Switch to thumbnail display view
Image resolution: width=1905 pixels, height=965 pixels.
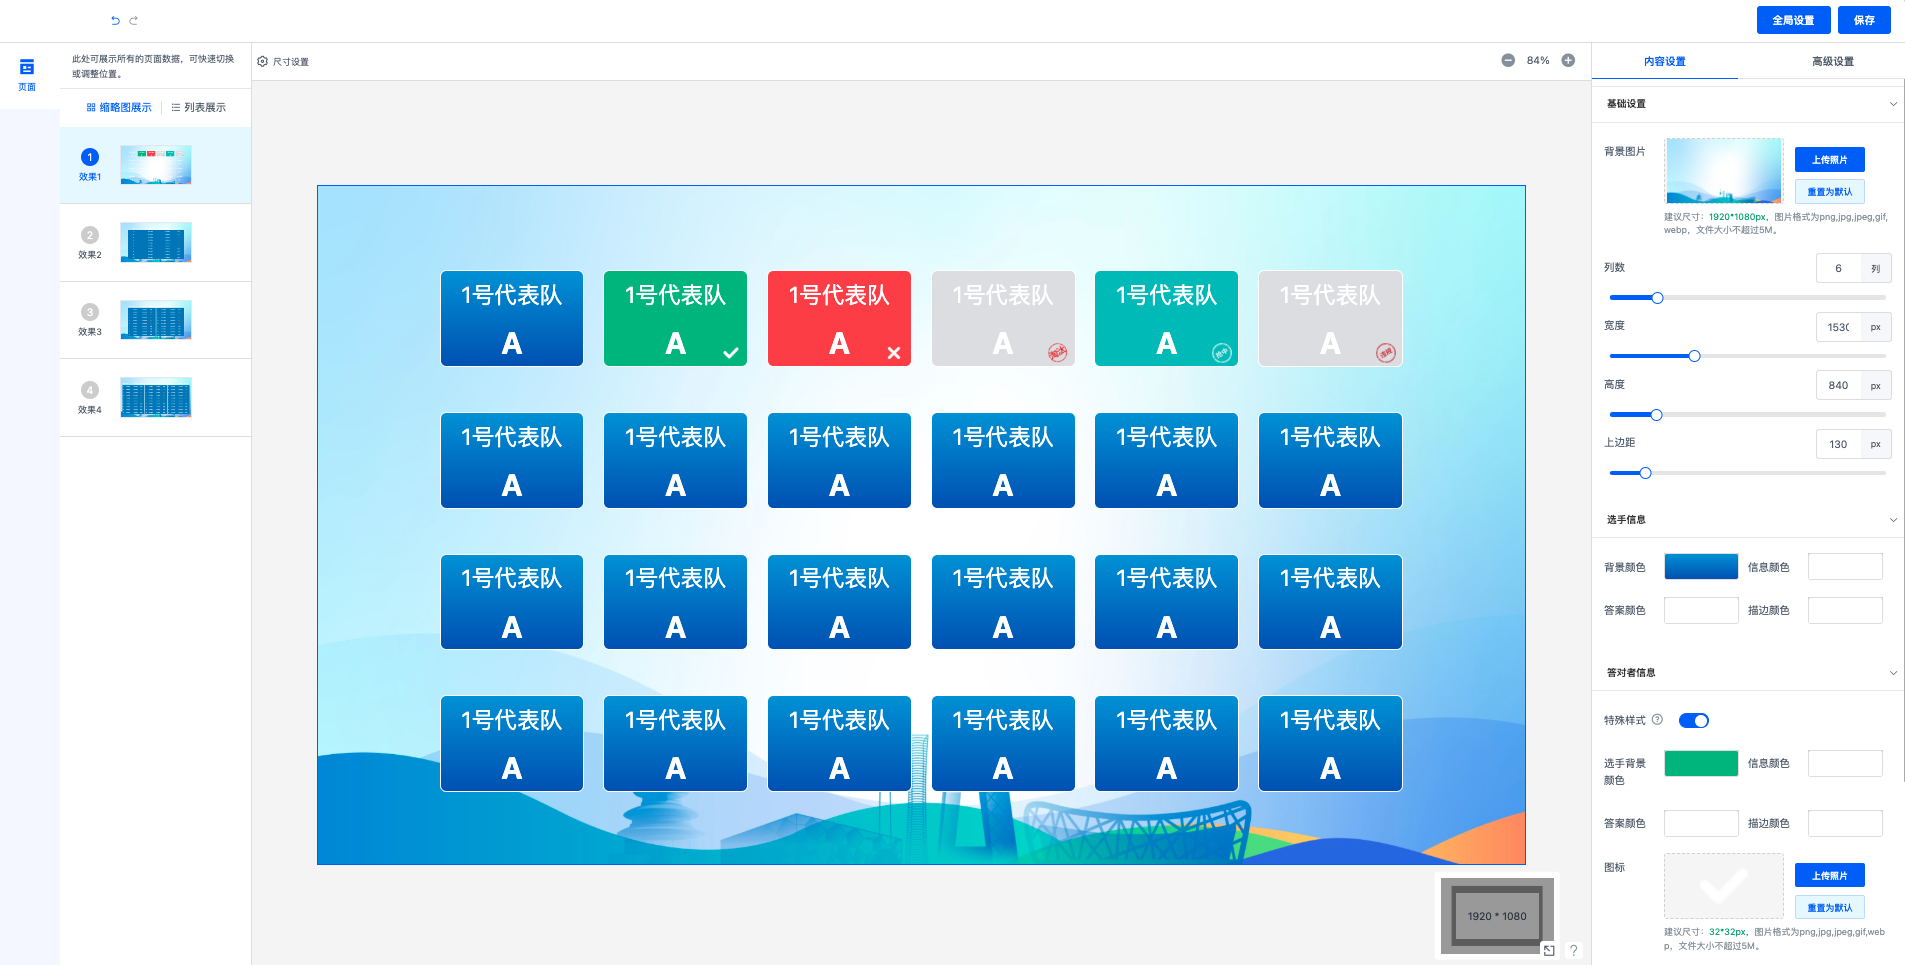(x=119, y=107)
